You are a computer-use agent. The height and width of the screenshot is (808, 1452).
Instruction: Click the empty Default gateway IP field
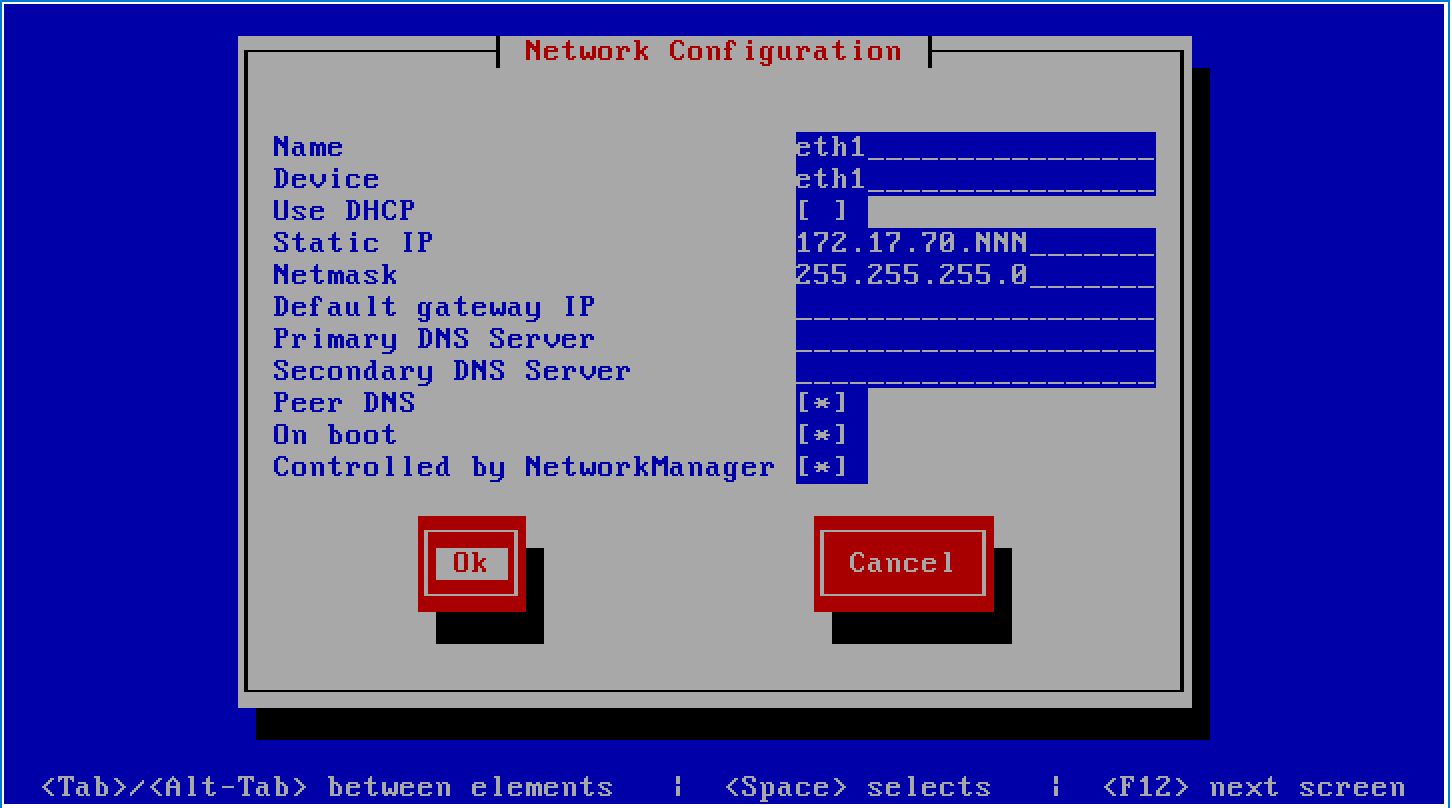coord(976,307)
